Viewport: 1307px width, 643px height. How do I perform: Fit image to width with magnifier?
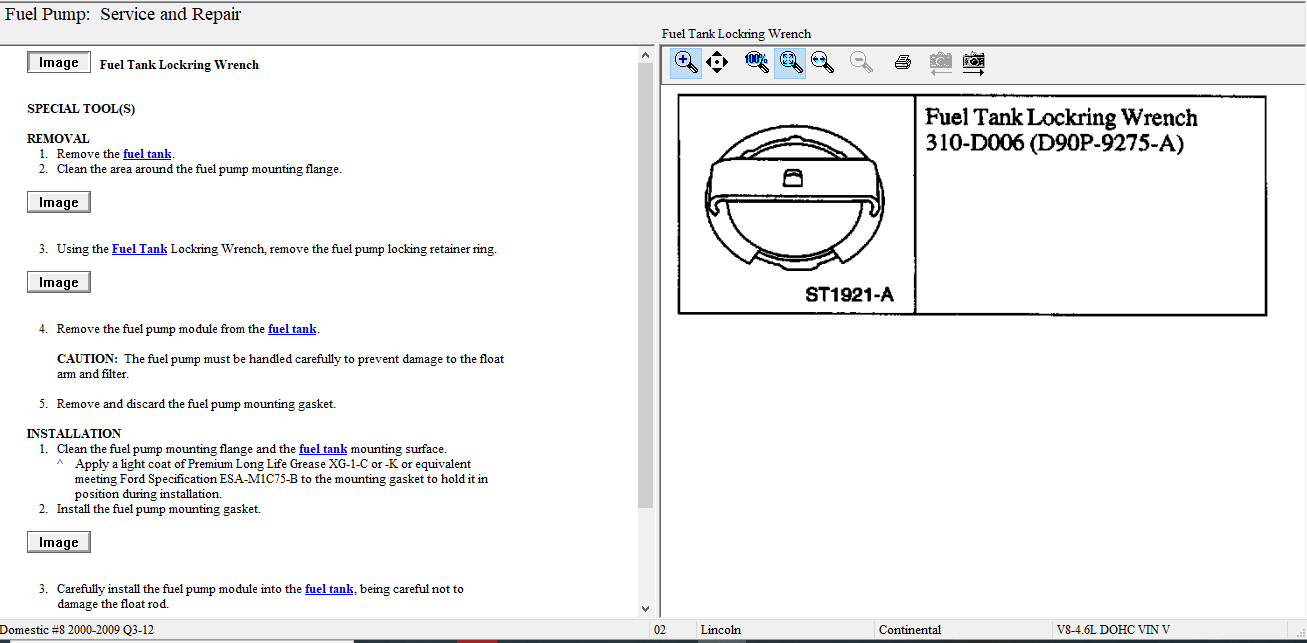click(x=823, y=62)
